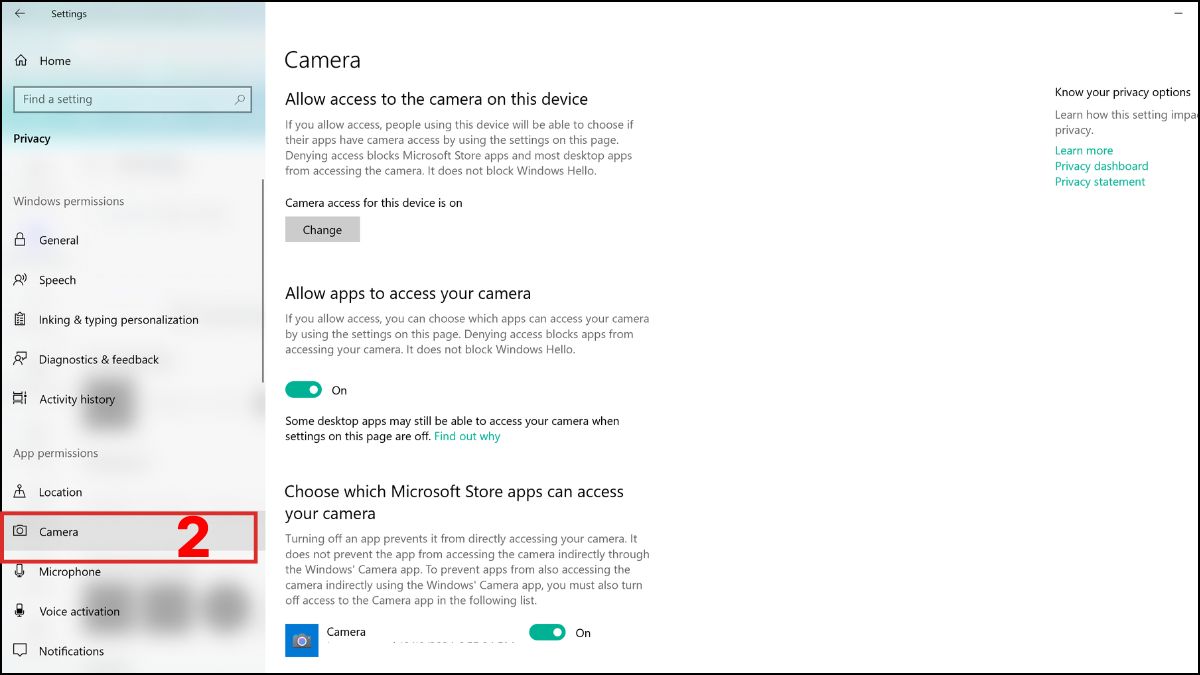
Task: Click the Home icon in the sidebar
Action: (x=20, y=61)
